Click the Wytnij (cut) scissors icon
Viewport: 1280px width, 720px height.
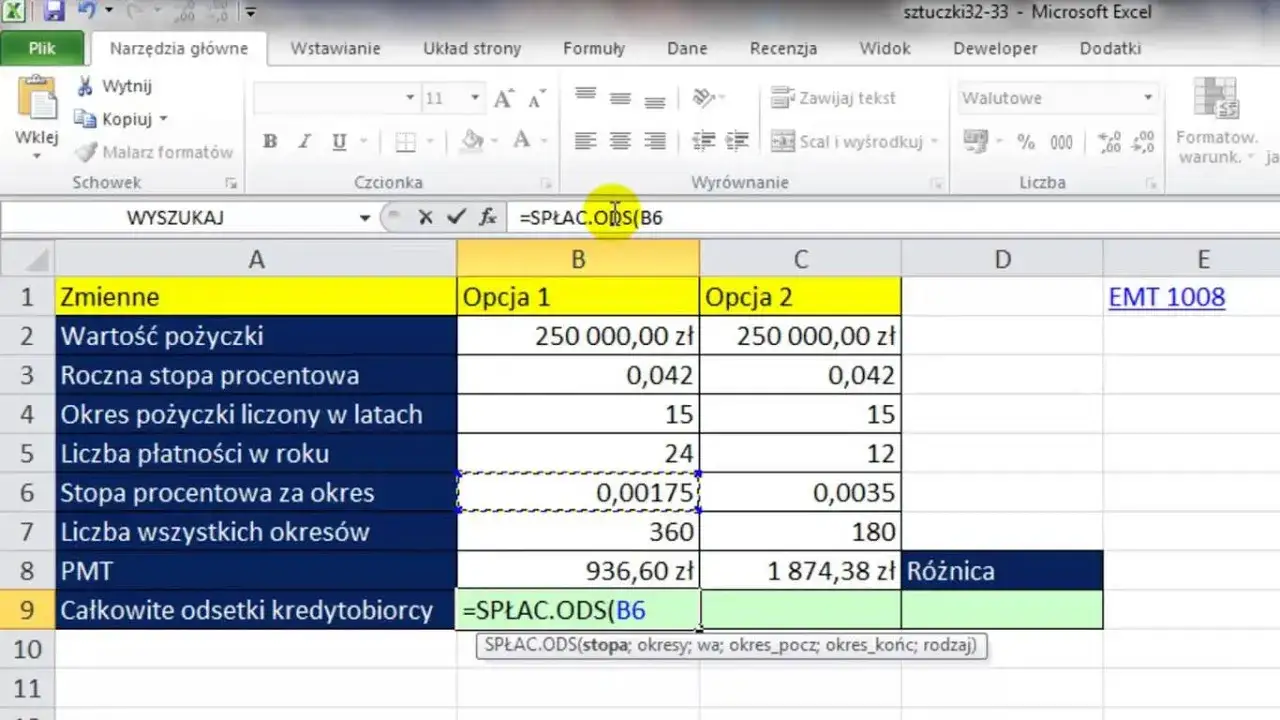coord(86,87)
